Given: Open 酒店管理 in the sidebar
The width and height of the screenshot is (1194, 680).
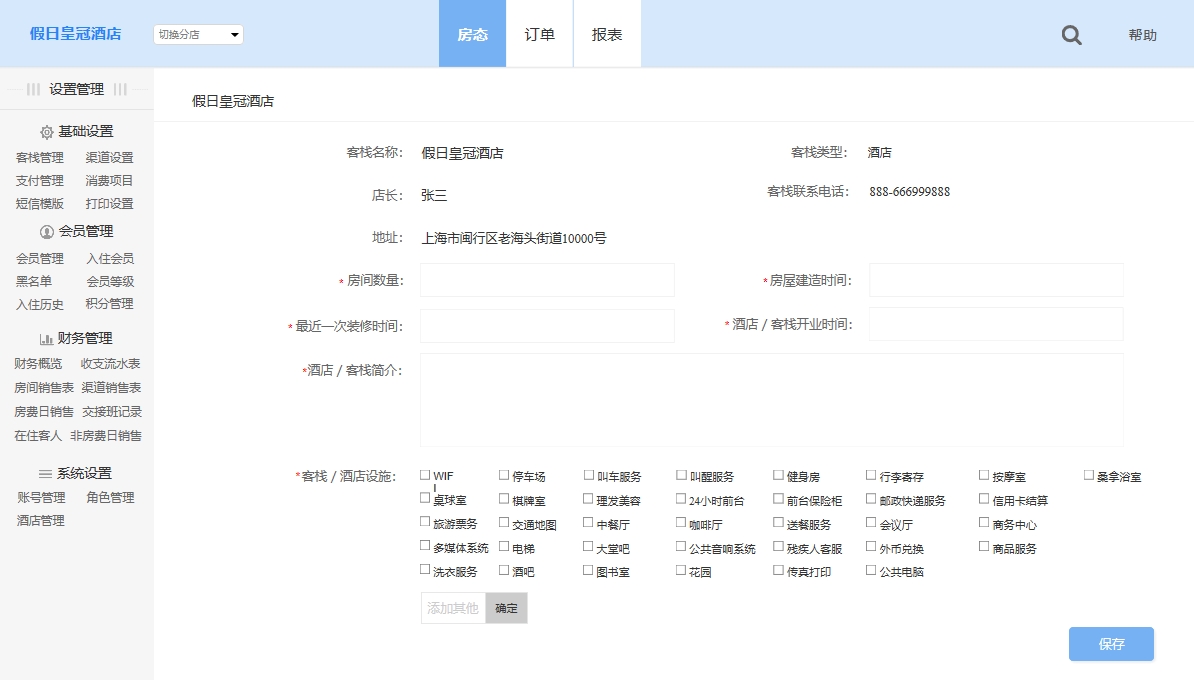Looking at the screenshot, I should pos(40,520).
